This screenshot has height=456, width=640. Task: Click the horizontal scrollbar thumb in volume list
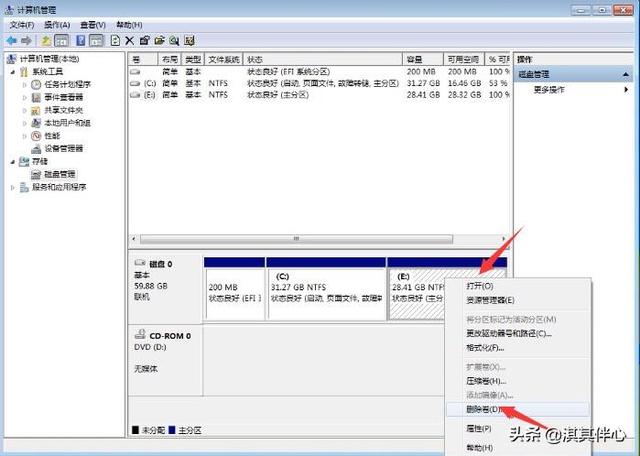(296, 239)
